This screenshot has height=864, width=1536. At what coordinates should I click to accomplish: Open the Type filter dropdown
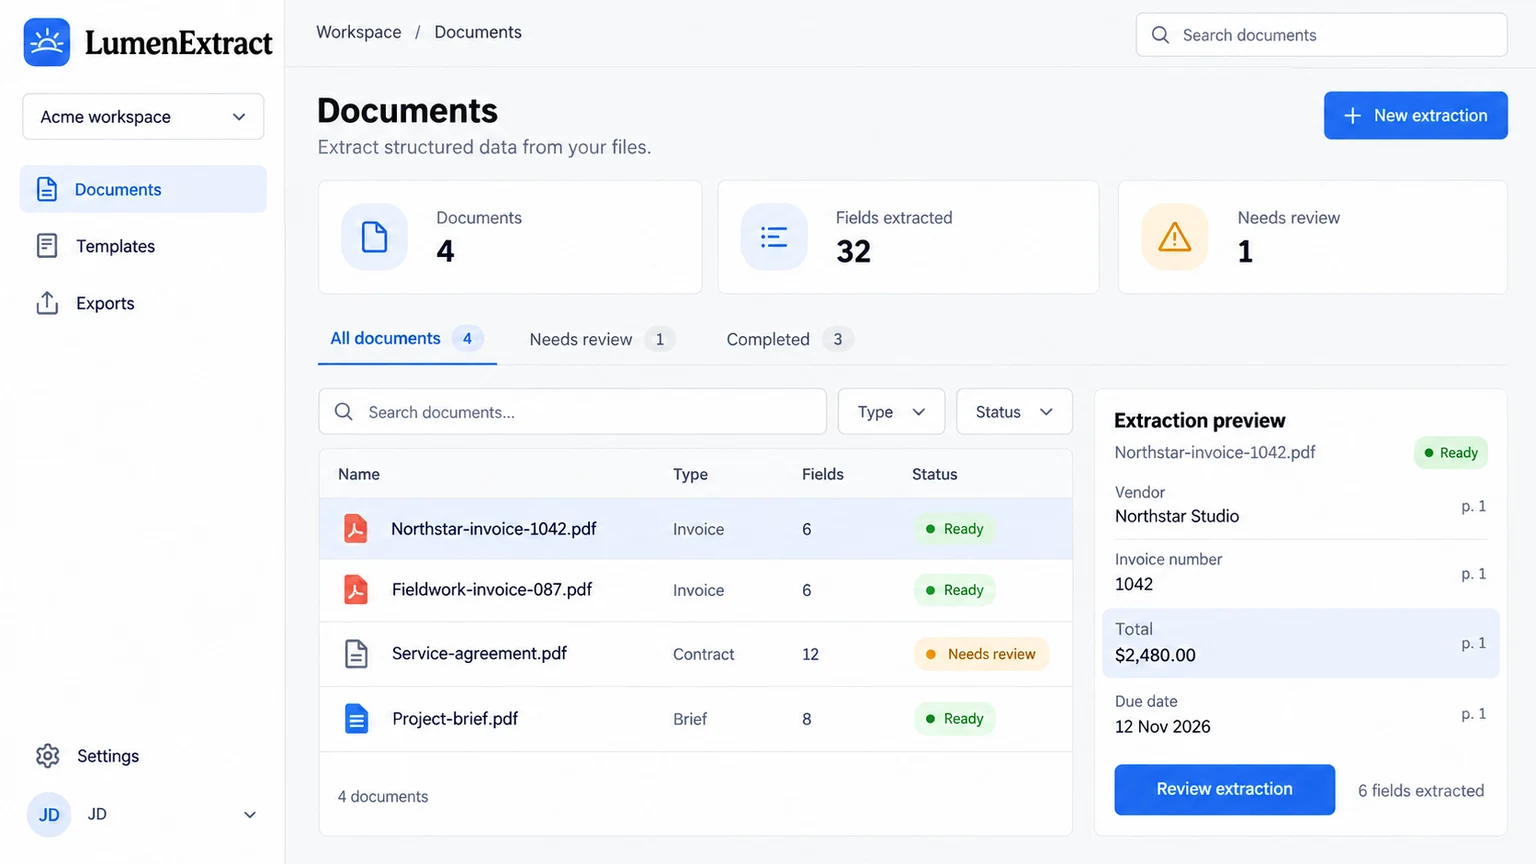click(x=891, y=412)
